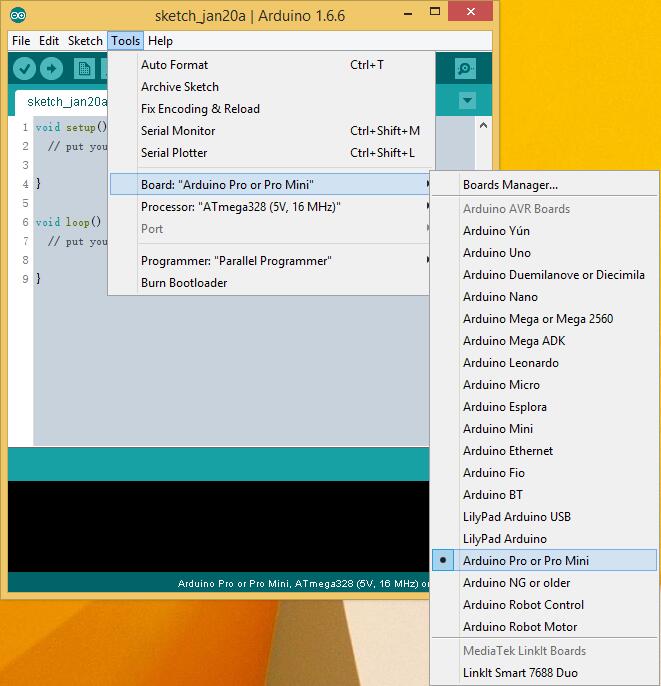Click line 1 'void setup()' code
This screenshot has height=686, width=661.
(x=71, y=127)
